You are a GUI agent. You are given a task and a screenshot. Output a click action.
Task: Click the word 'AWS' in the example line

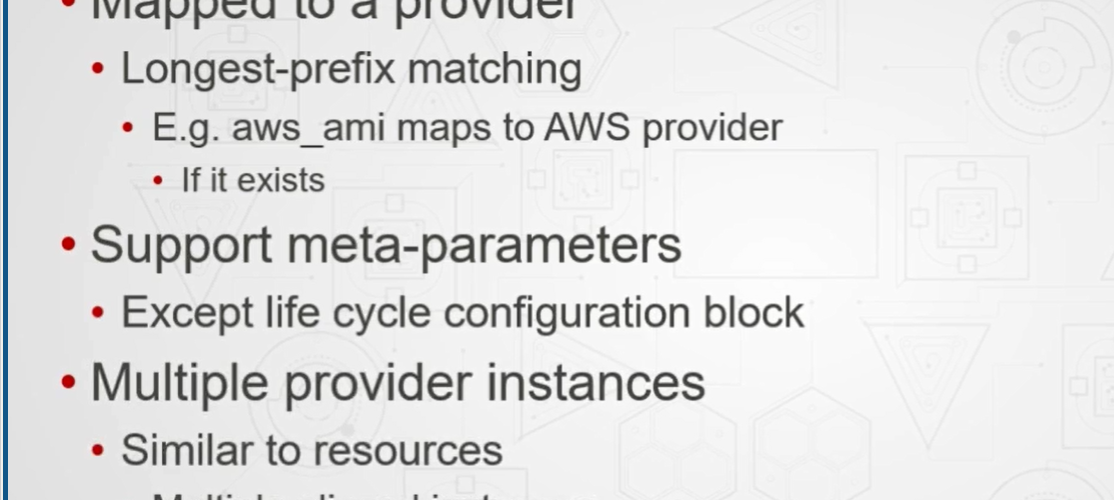[587, 128]
